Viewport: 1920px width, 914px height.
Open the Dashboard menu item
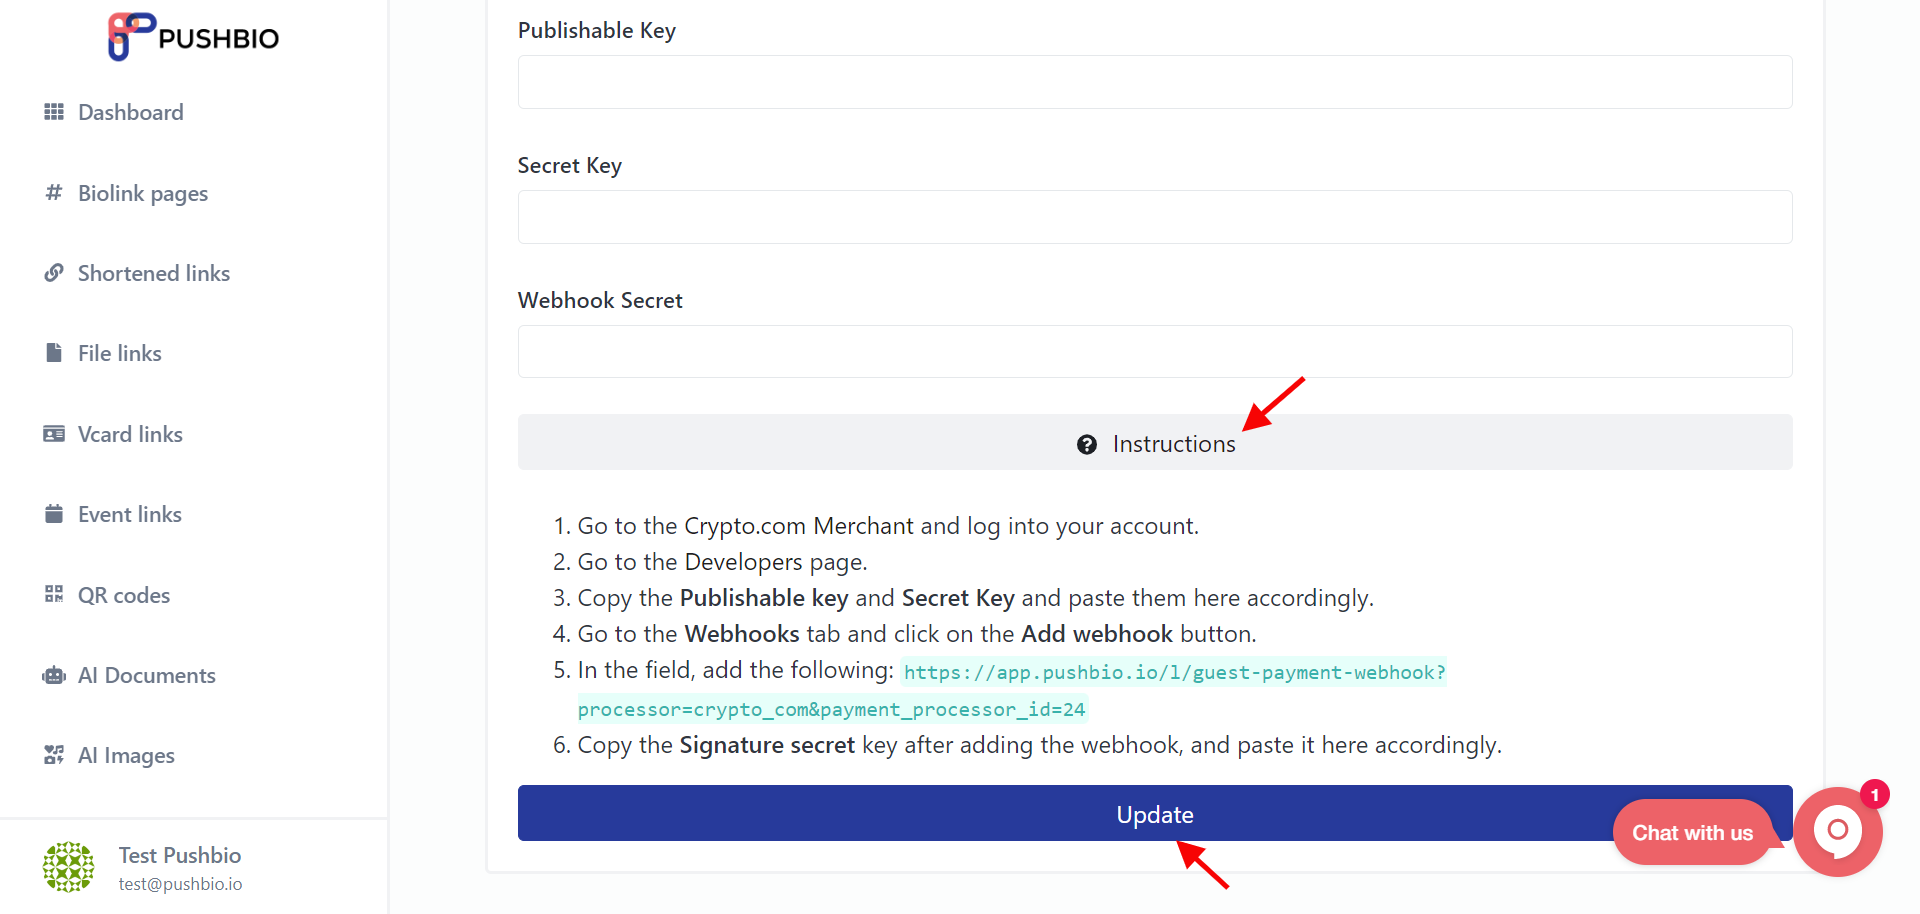(x=131, y=112)
